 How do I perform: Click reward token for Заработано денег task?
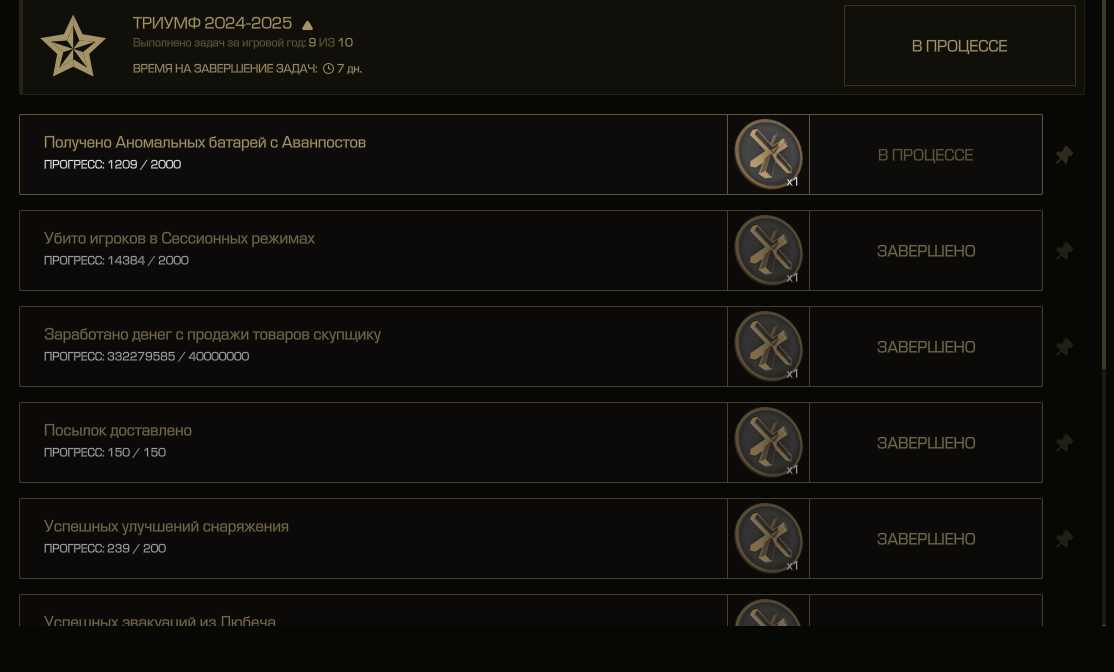click(768, 346)
